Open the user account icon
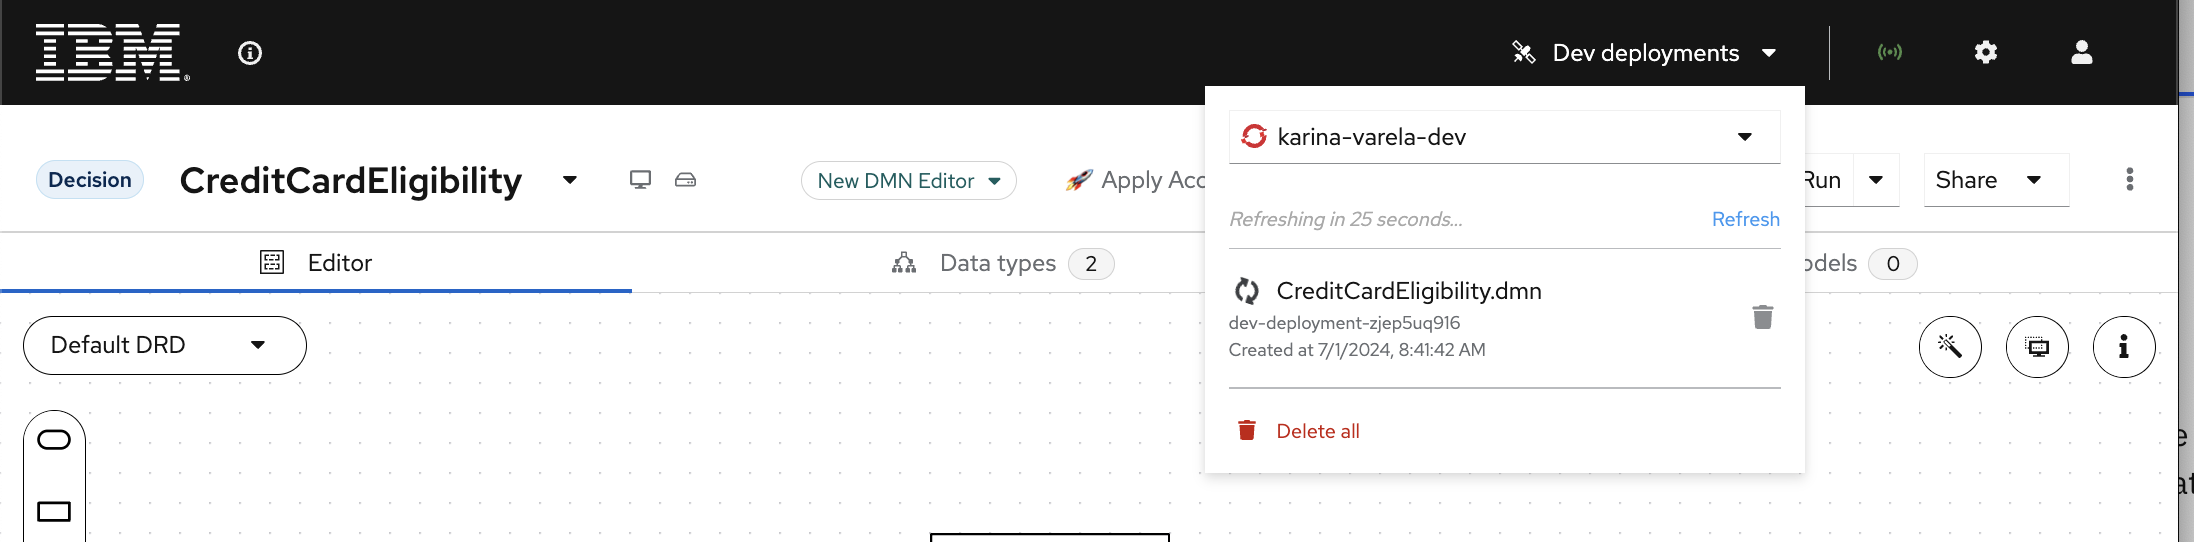The image size is (2194, 542). (x=2082, y=52)
